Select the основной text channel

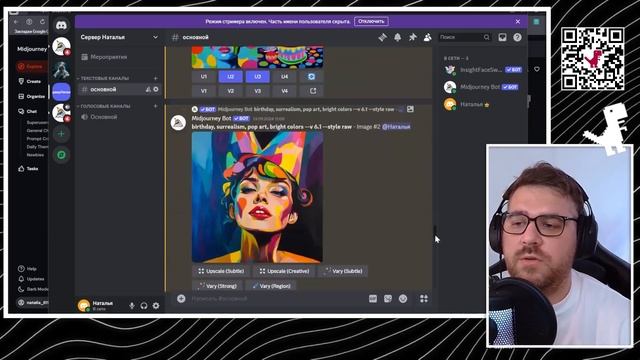point(119,89)
